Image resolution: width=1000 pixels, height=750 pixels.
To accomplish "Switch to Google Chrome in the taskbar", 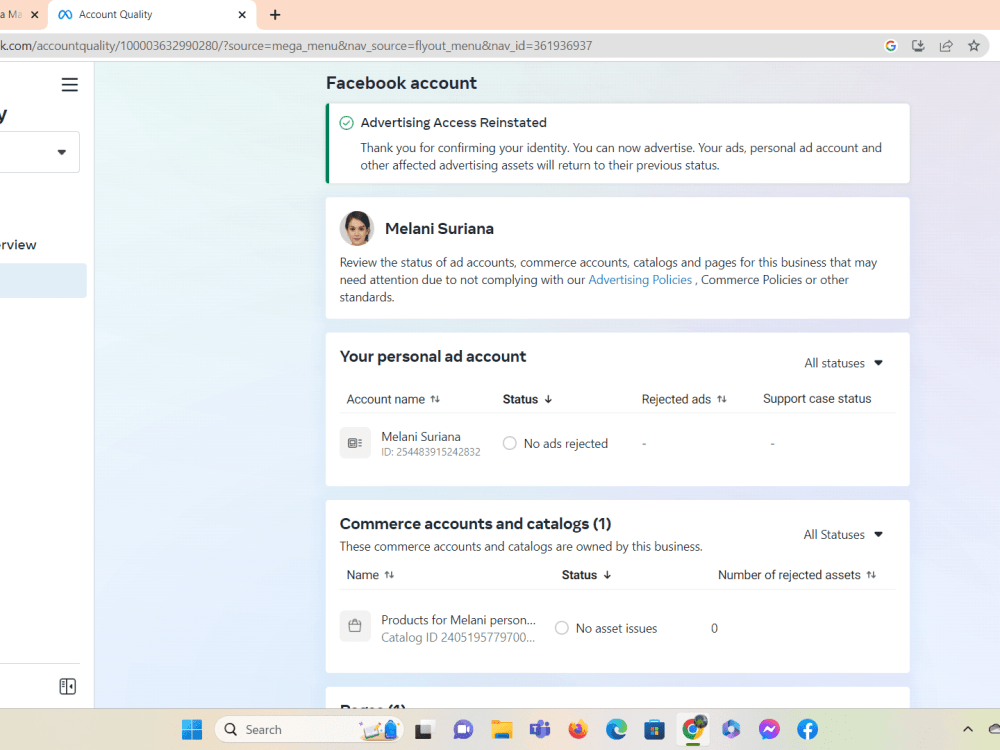I will 693,729.
